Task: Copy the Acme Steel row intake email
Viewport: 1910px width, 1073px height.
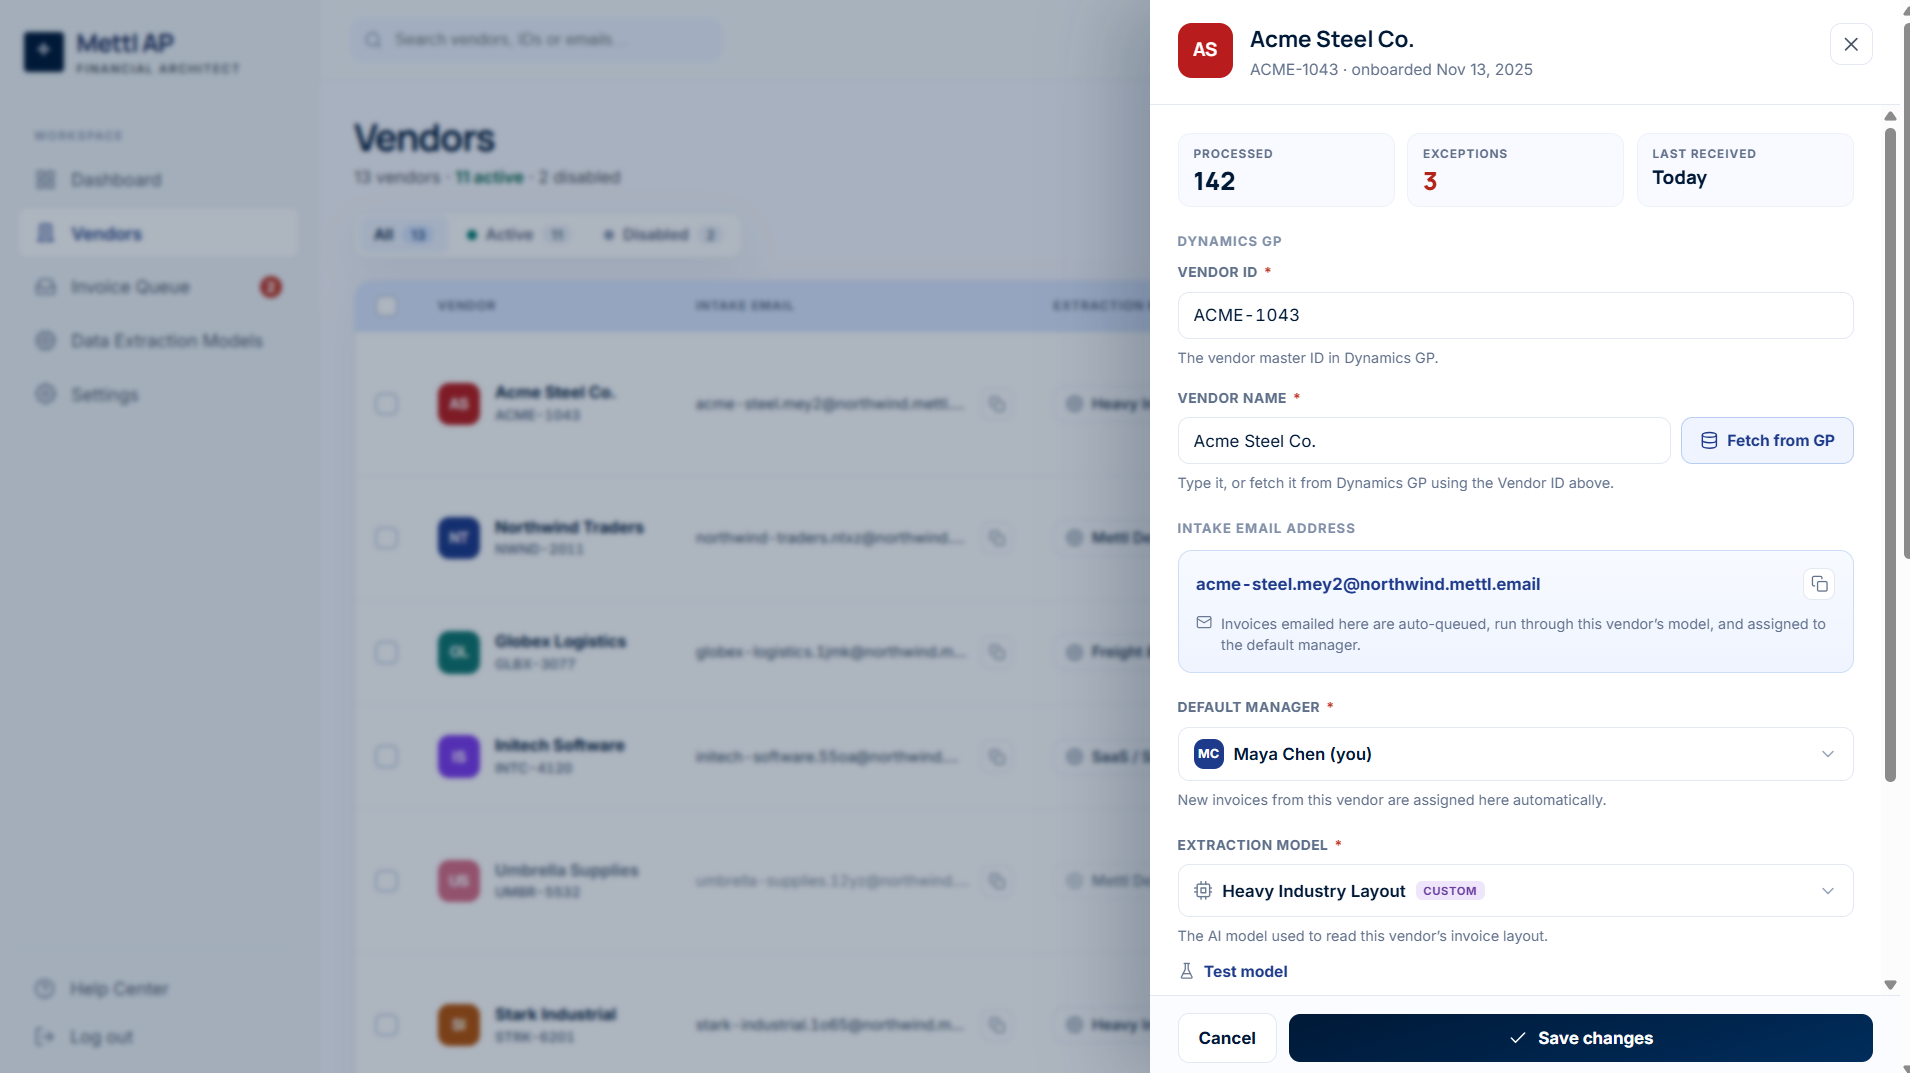Action: [997, 404]
